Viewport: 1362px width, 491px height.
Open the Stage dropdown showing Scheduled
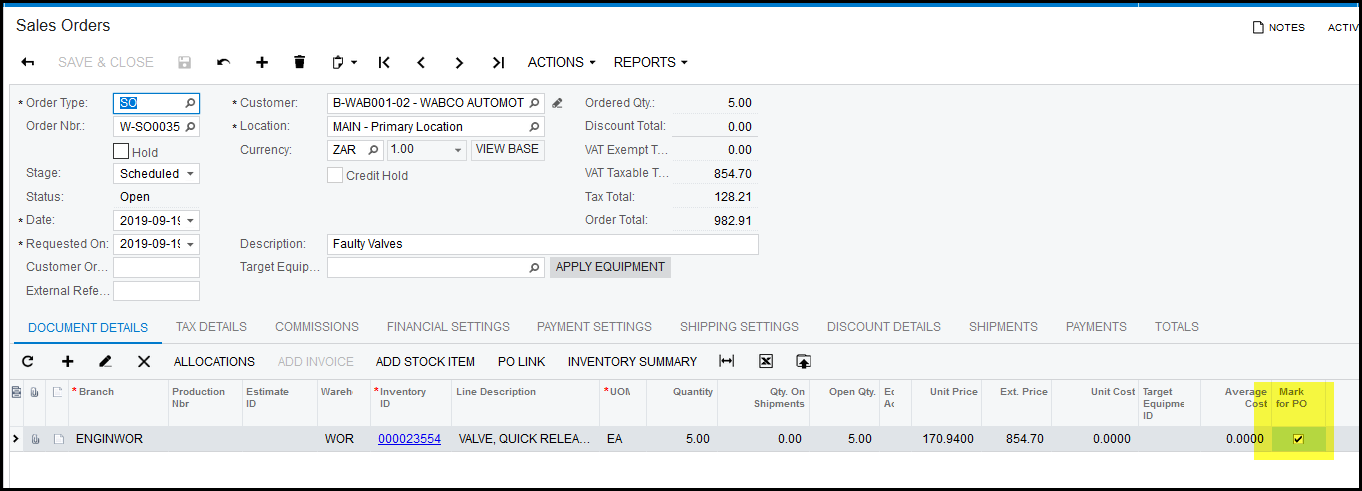tap(158, 174)
